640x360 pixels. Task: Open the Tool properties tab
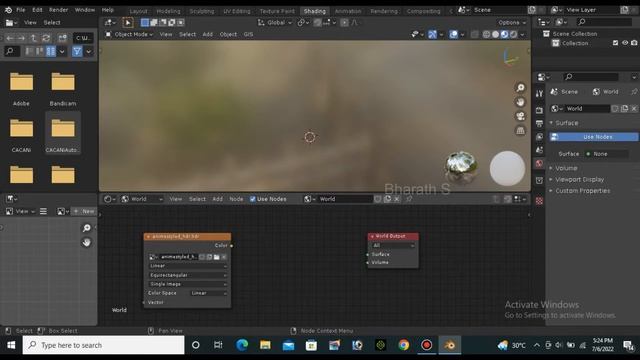(x=539, y=93)
